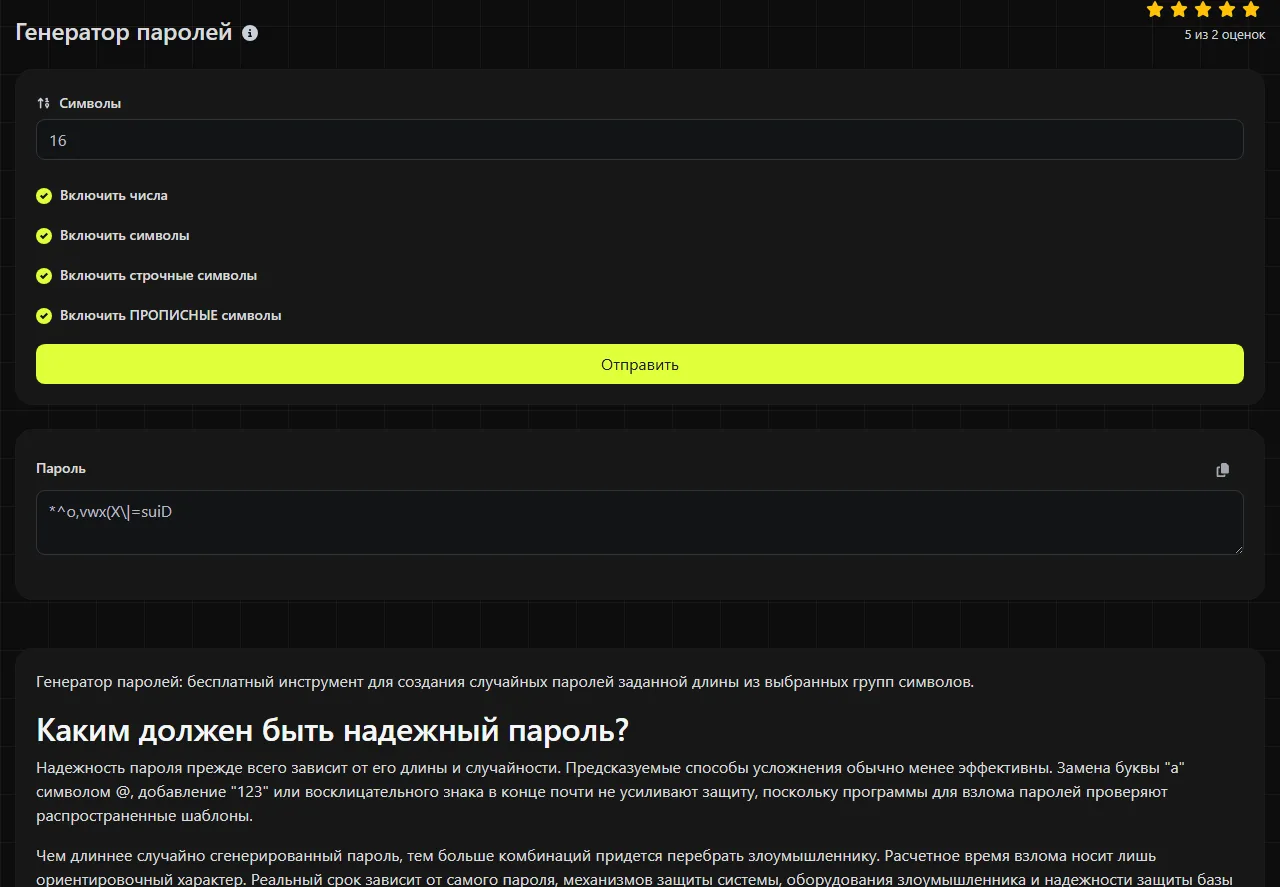Focus the Символы length field showing 16
Image resolution: width=1280 pixels, height=887 pixels.
pos(640,140)
